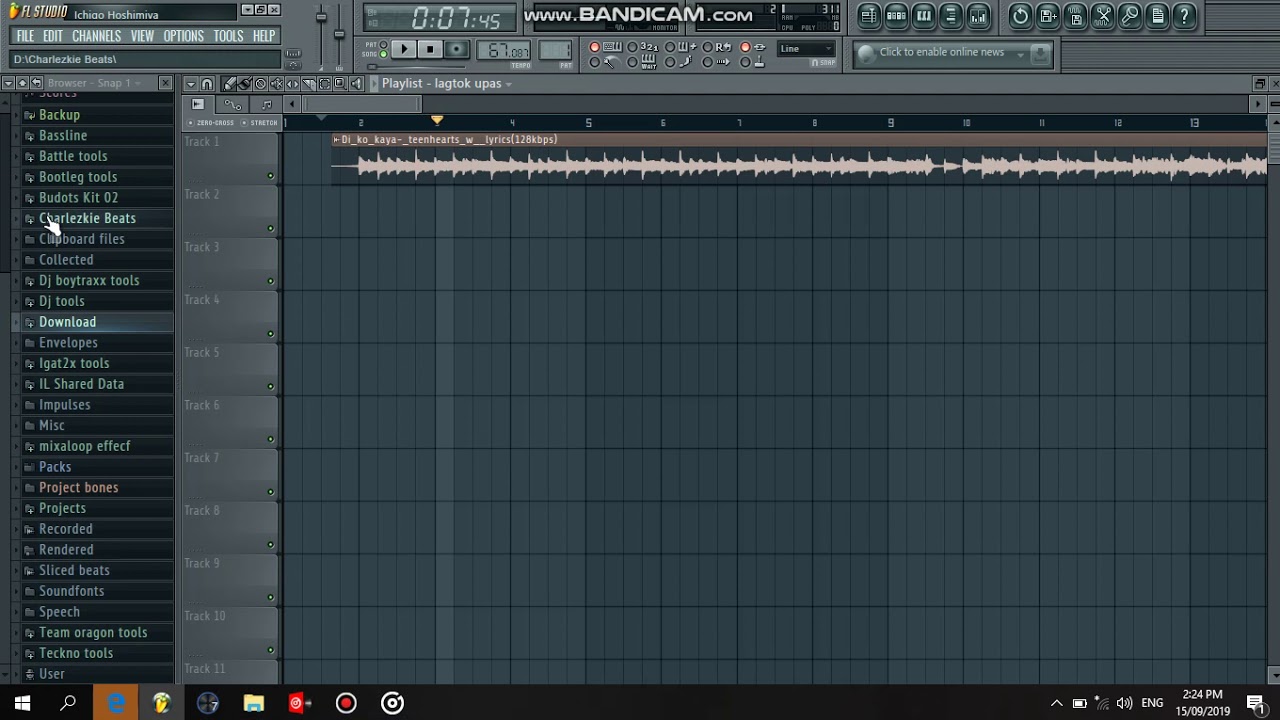Select the Draw pencil tool in Playlist toolbar
The image size is (1280, 720).
(x=229, y=83)
